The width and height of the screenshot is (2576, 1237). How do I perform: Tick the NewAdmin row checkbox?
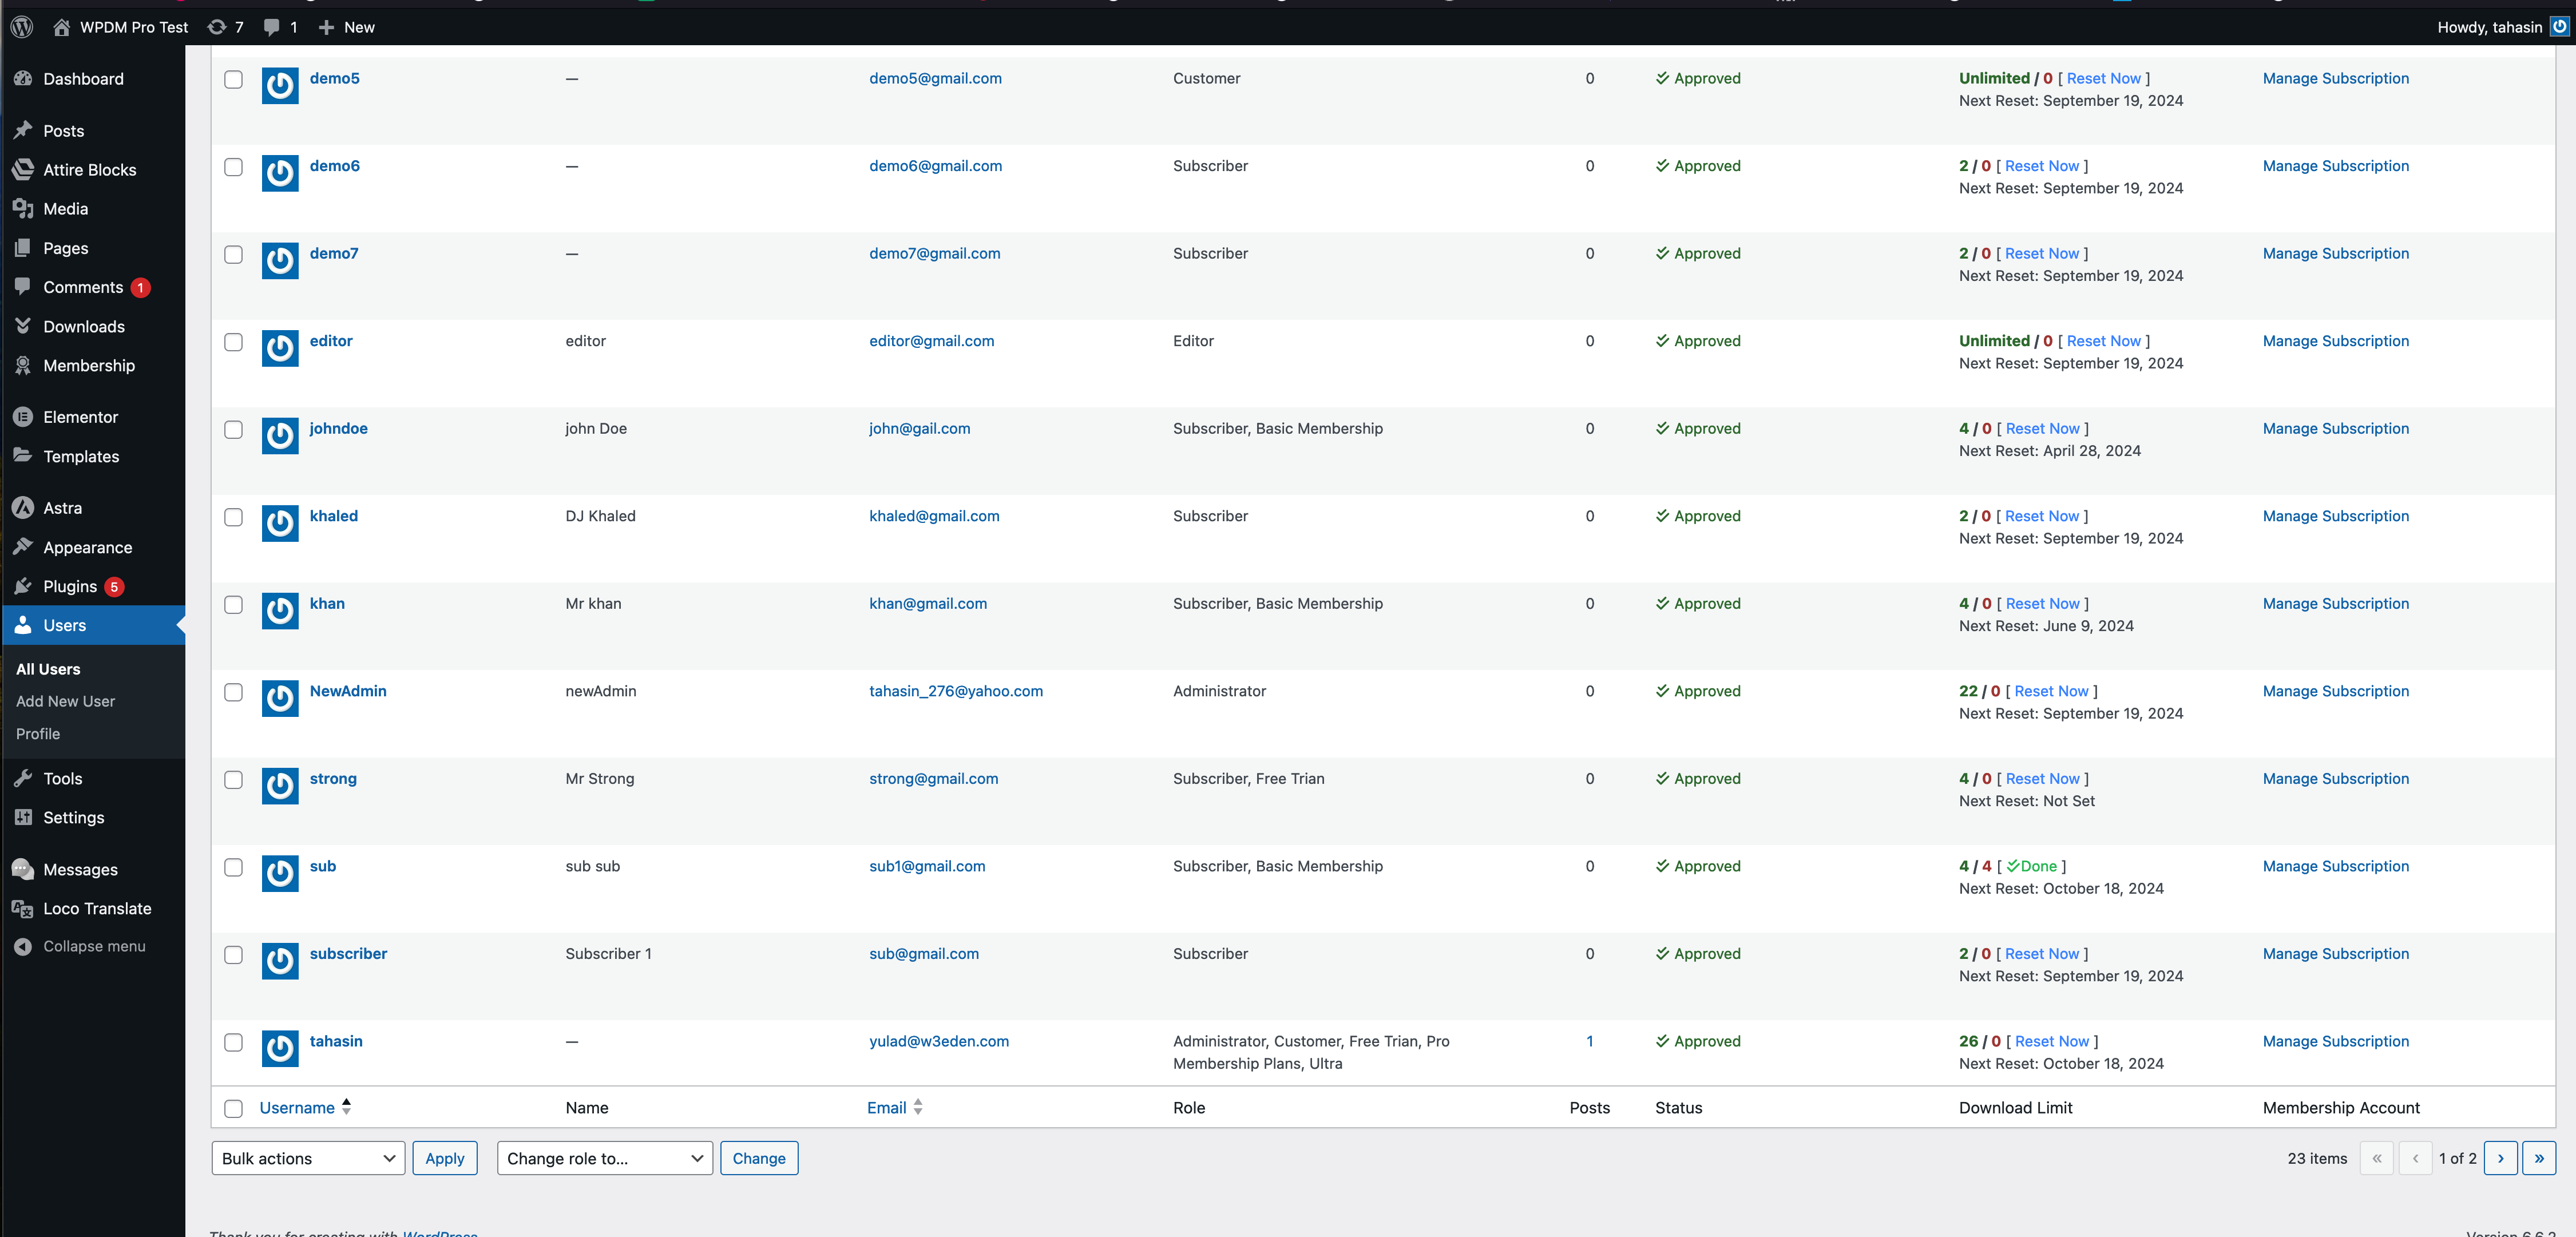[x=233, y=692]
